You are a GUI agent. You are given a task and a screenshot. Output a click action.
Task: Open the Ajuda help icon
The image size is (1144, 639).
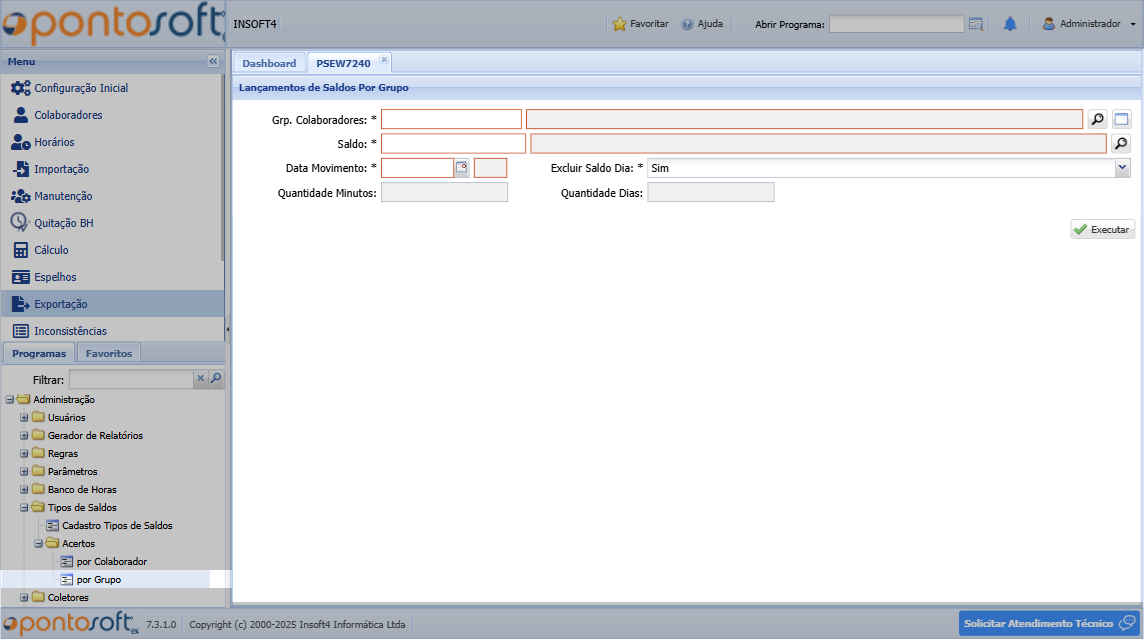click(x=687, y=24)
